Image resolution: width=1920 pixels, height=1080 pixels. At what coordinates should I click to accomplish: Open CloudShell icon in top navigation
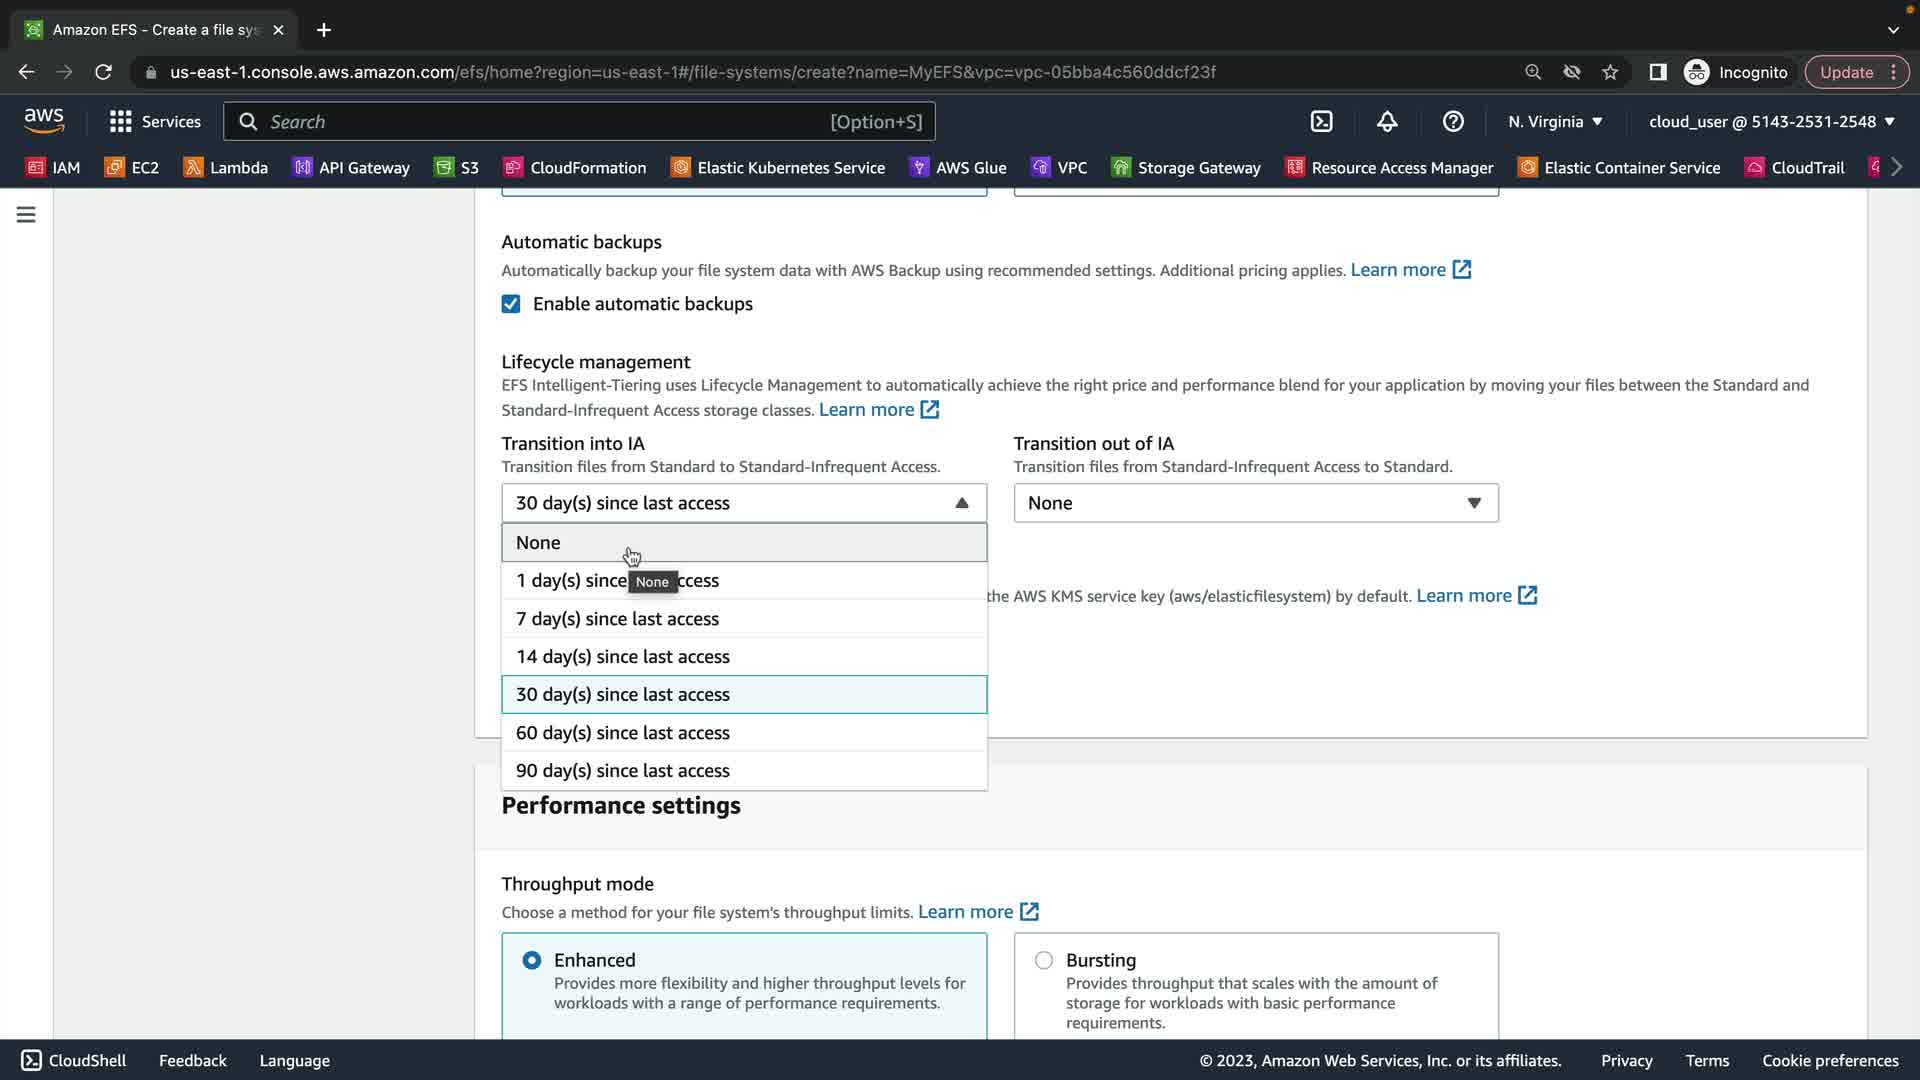(x=1321, y=122)
